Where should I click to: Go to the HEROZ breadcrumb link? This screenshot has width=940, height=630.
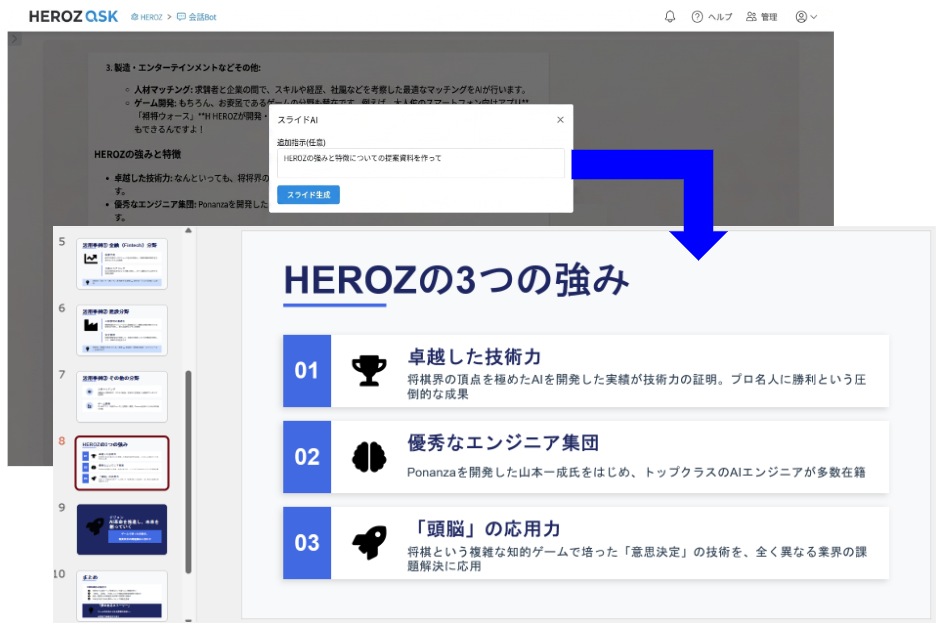(146, 17)
